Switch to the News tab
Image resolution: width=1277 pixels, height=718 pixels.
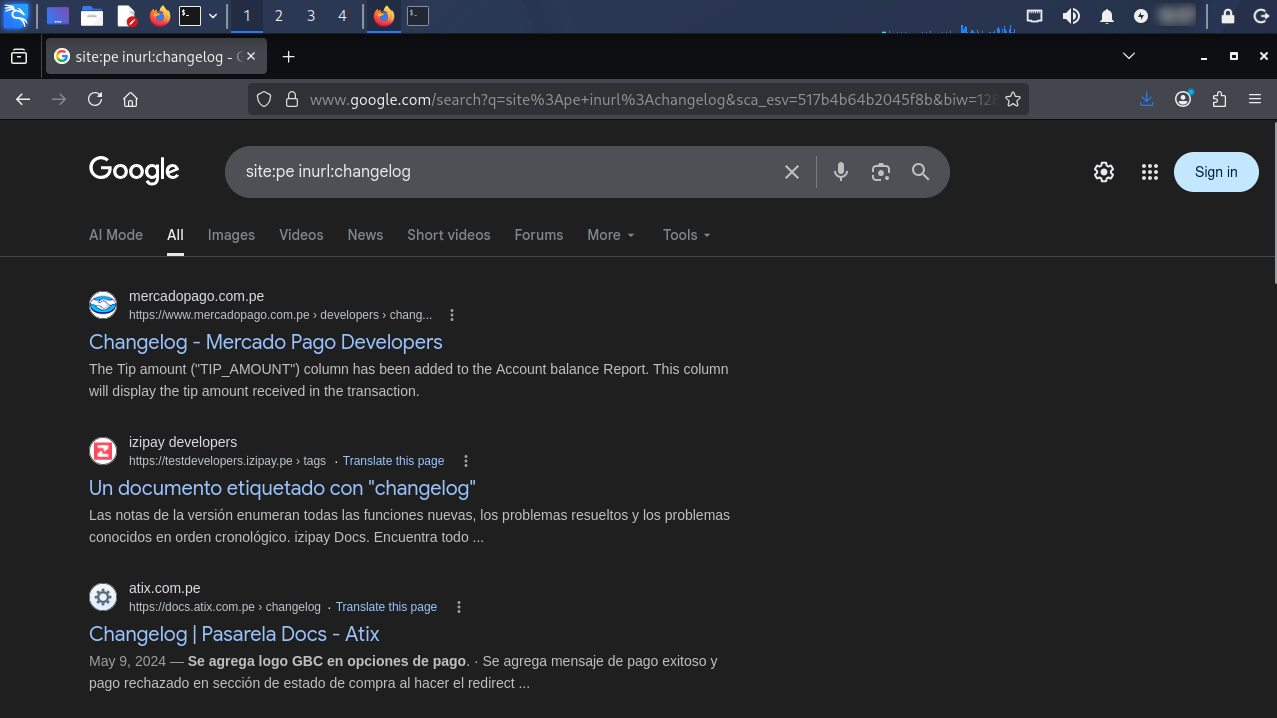365,235
